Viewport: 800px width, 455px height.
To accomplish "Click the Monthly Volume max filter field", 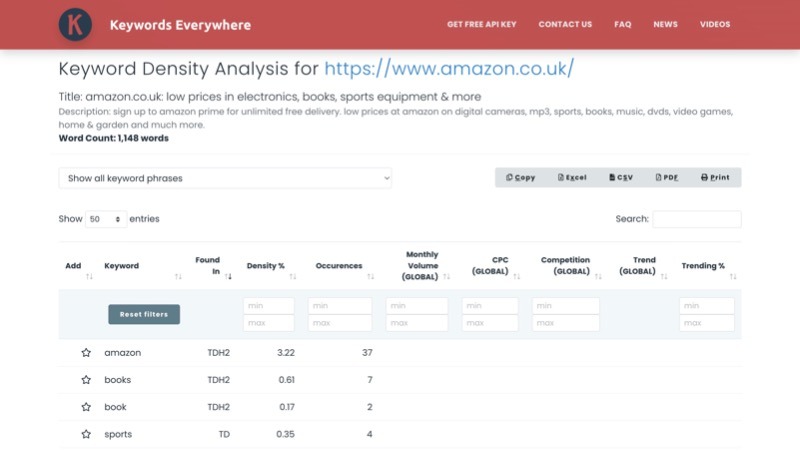I will click(x=417, y=323).
